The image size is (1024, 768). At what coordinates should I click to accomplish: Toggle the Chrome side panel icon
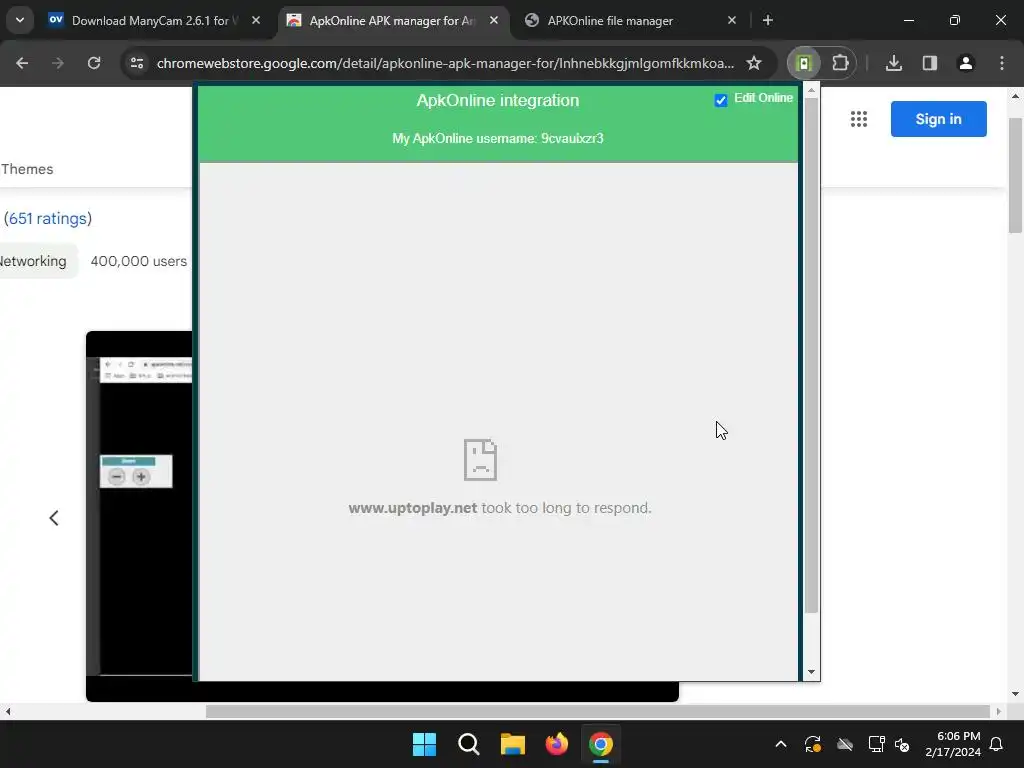tap(929, 63)
